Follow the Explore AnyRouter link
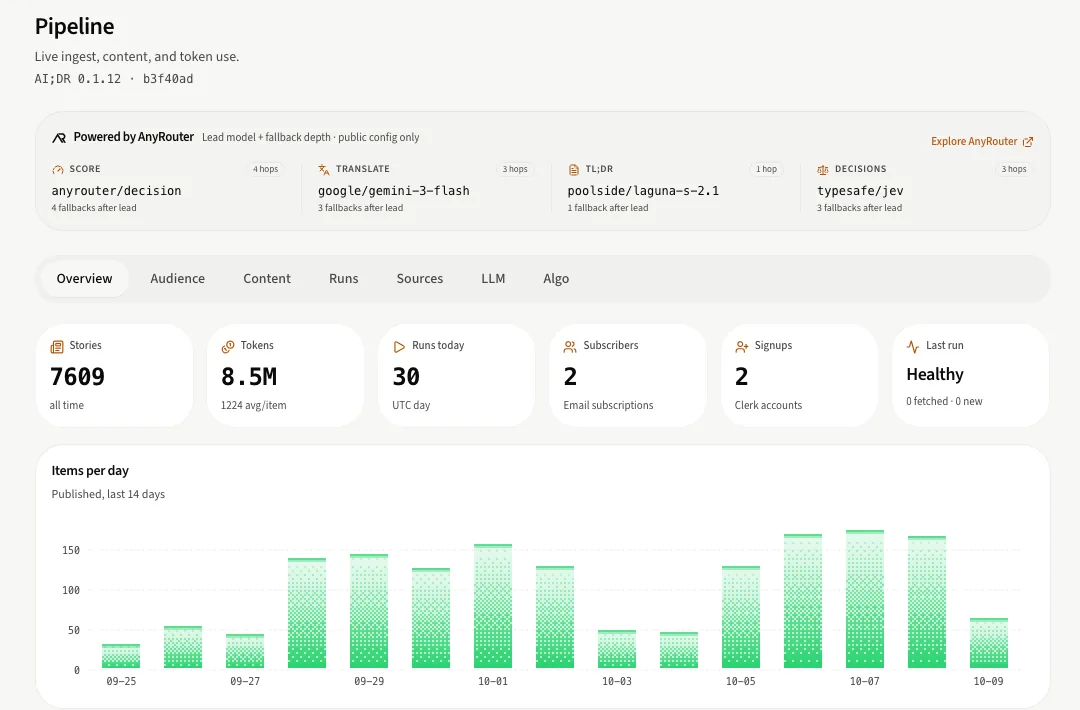Screen dimensions: 1080x710 982,141
